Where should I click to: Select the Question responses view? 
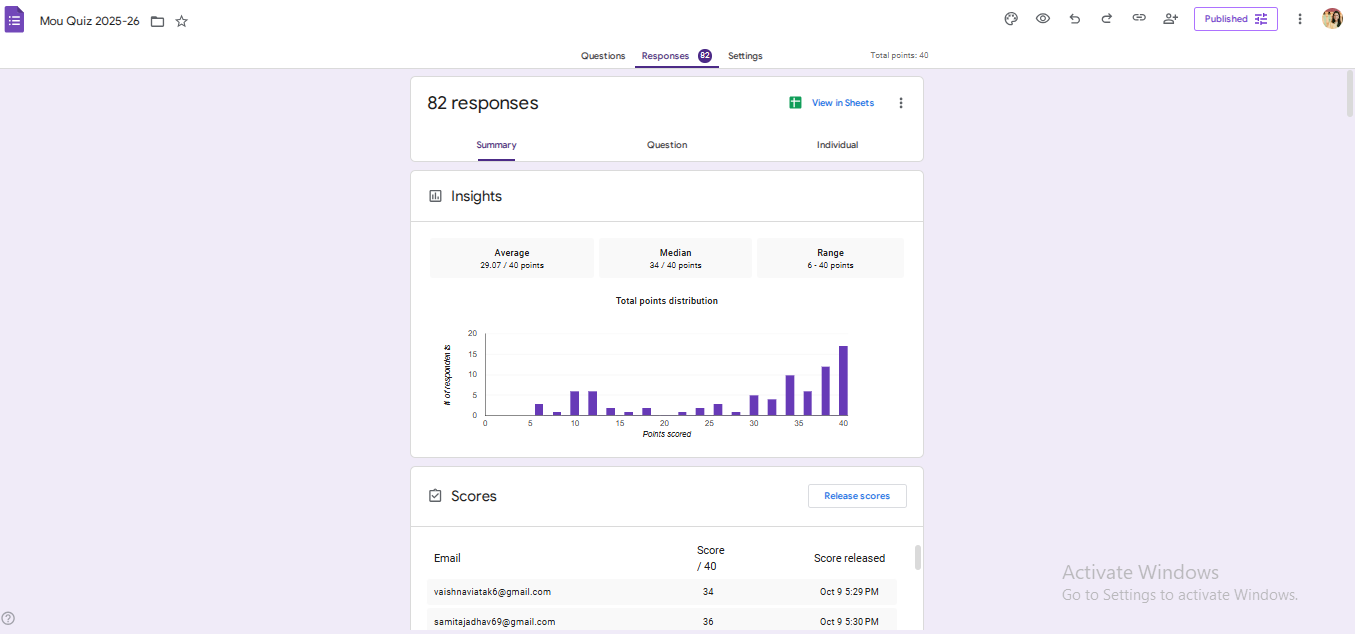click(667, 145)
